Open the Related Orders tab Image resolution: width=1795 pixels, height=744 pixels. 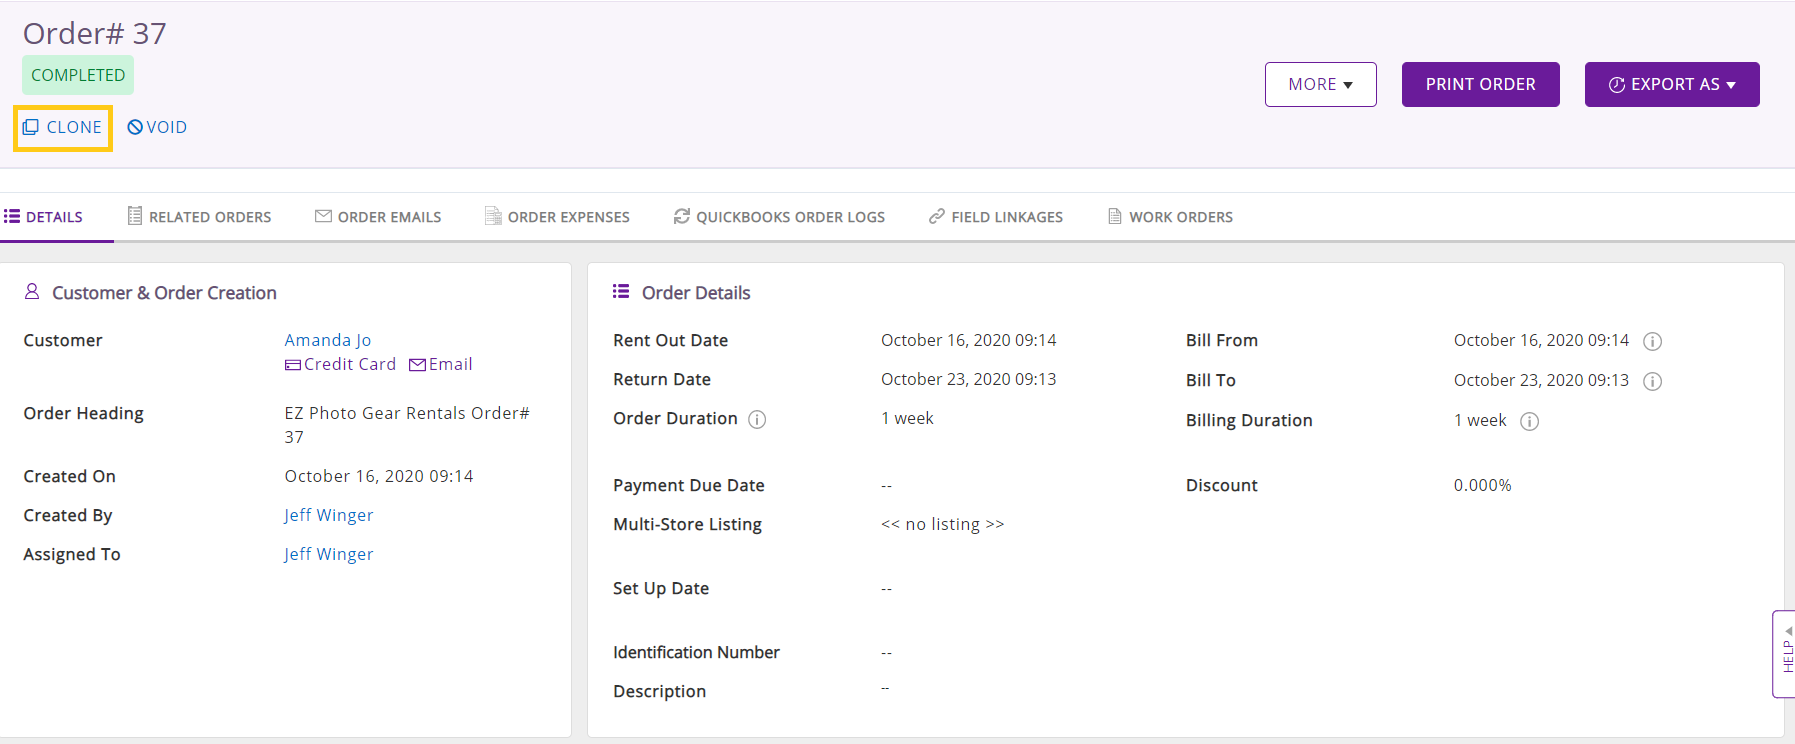pyautogui.click(x=199, y=217)
